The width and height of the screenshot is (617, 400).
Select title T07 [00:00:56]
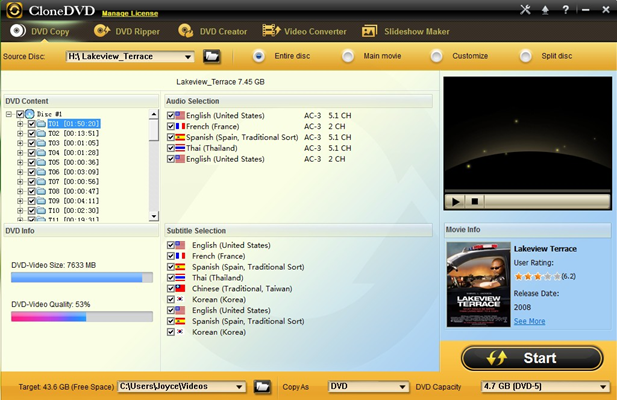(74, 182)
